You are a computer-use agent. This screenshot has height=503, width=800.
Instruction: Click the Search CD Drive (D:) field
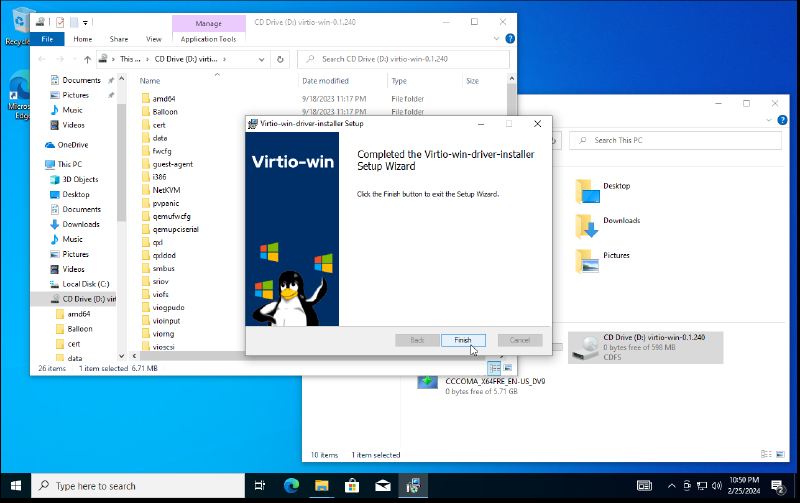(403, 59)
